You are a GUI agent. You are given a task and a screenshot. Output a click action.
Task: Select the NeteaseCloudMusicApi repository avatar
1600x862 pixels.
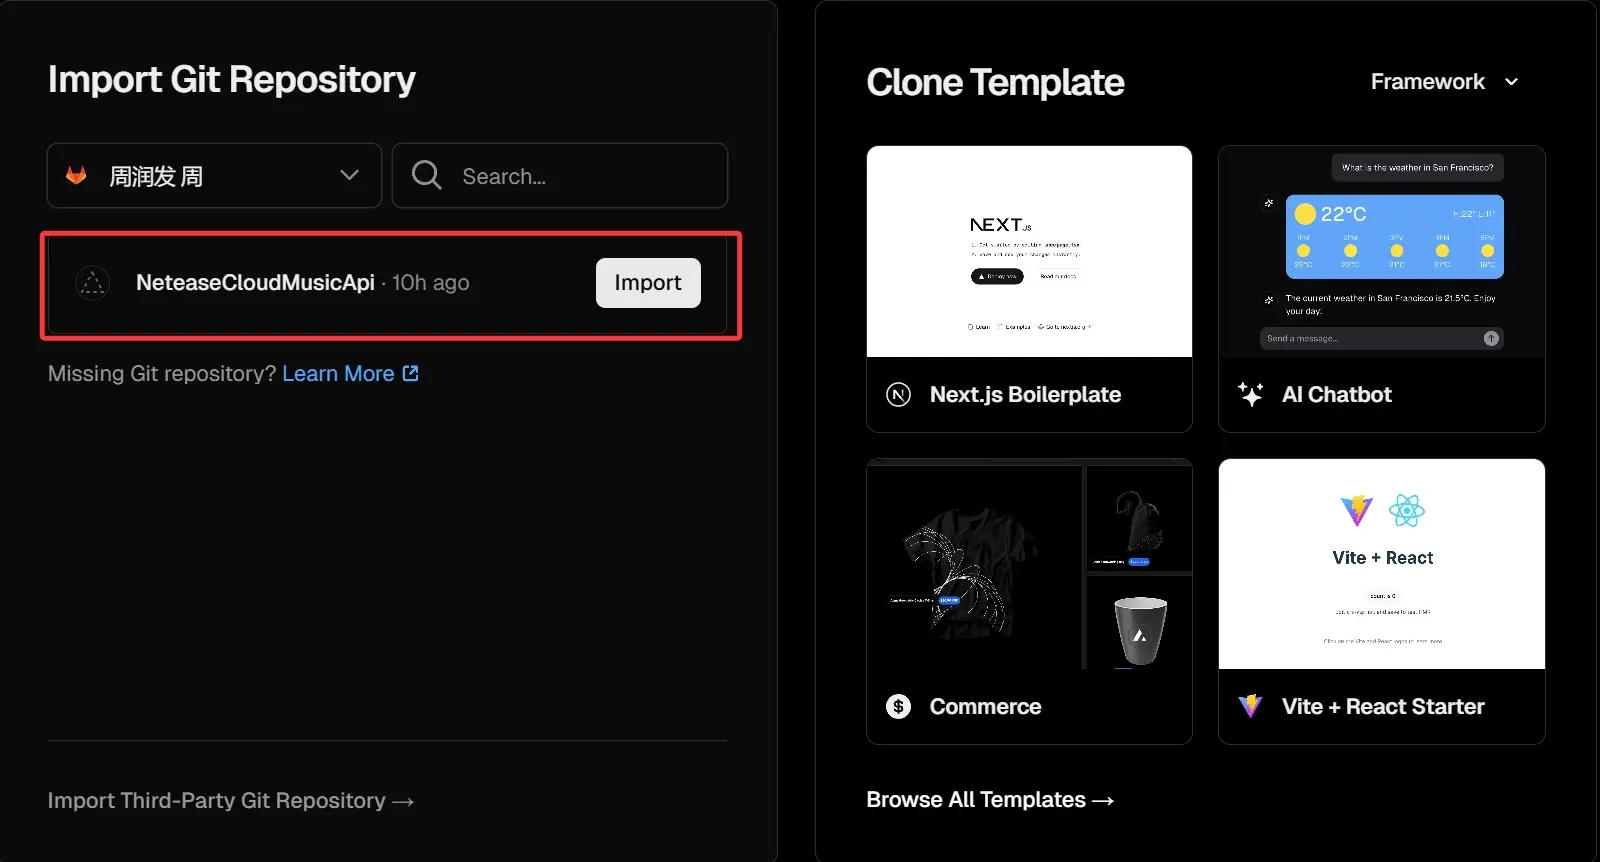pos(92,283)
